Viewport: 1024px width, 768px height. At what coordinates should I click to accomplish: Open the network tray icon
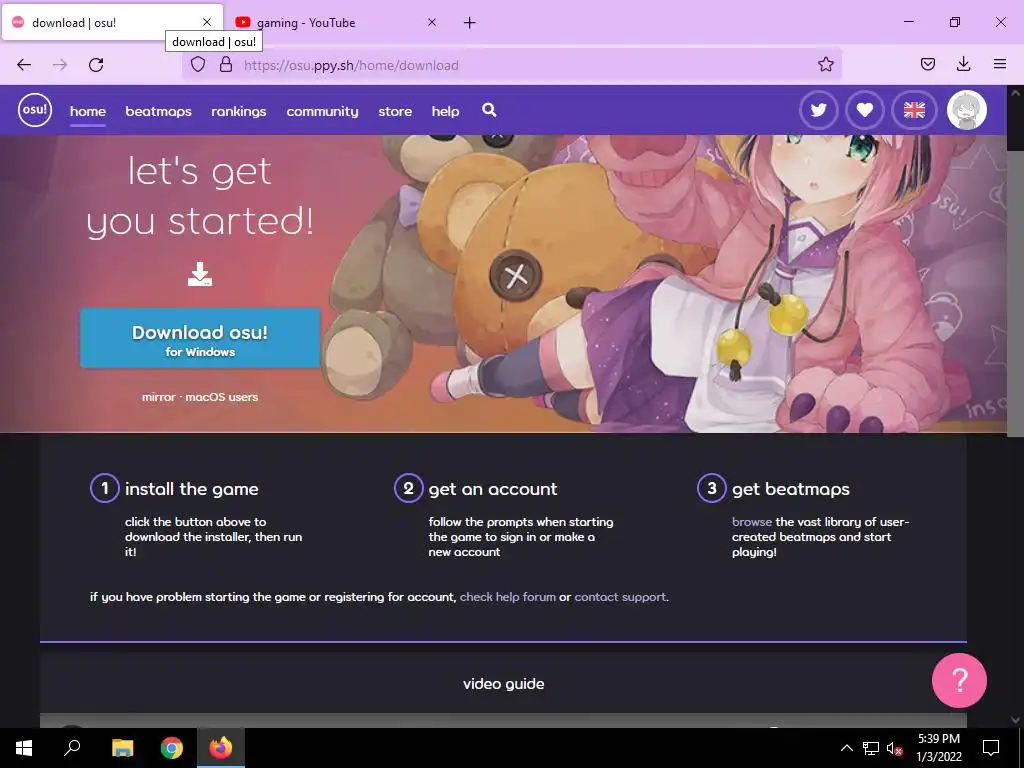click(871, 748)
